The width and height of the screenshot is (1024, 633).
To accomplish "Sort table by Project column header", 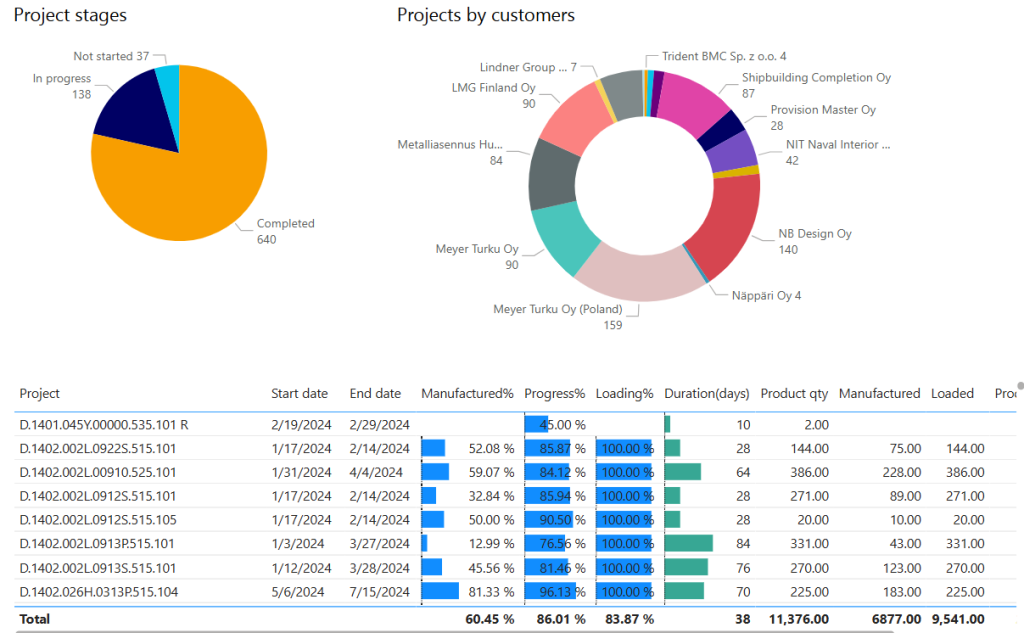I will (x=39, y=393).
